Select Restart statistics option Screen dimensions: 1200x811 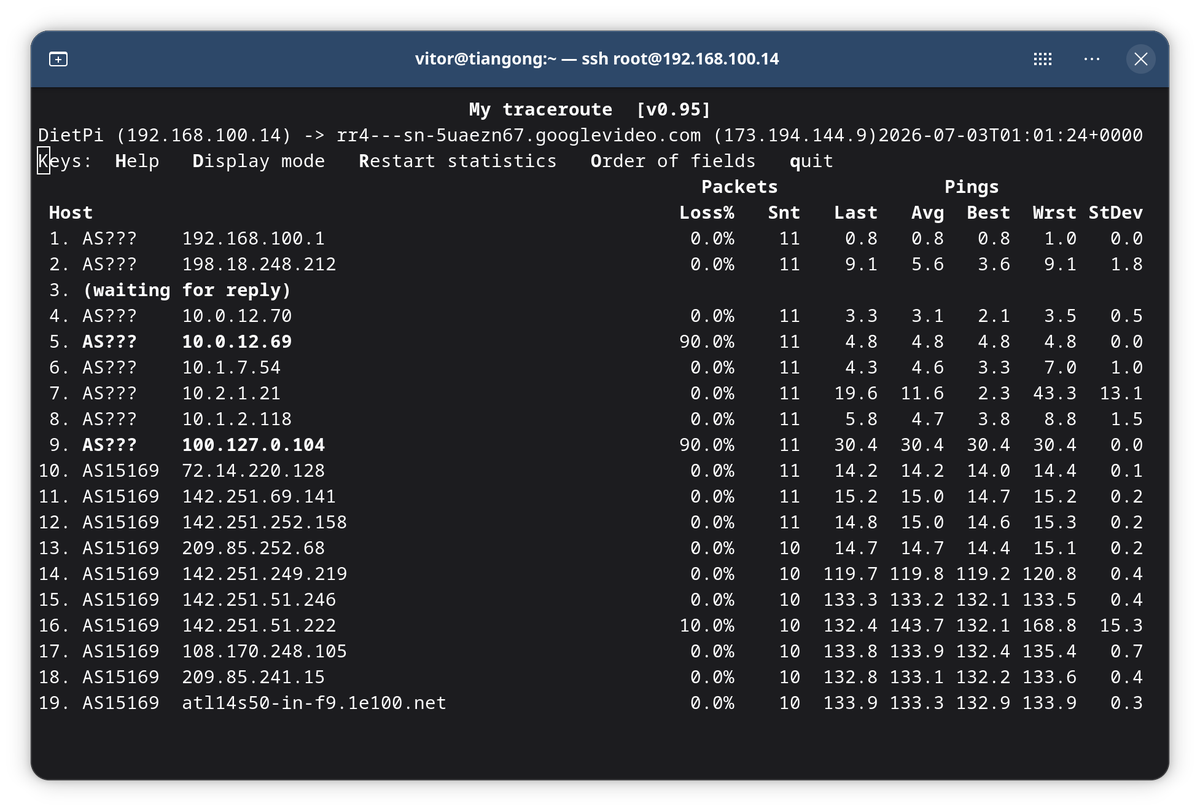tap(458, 161)
